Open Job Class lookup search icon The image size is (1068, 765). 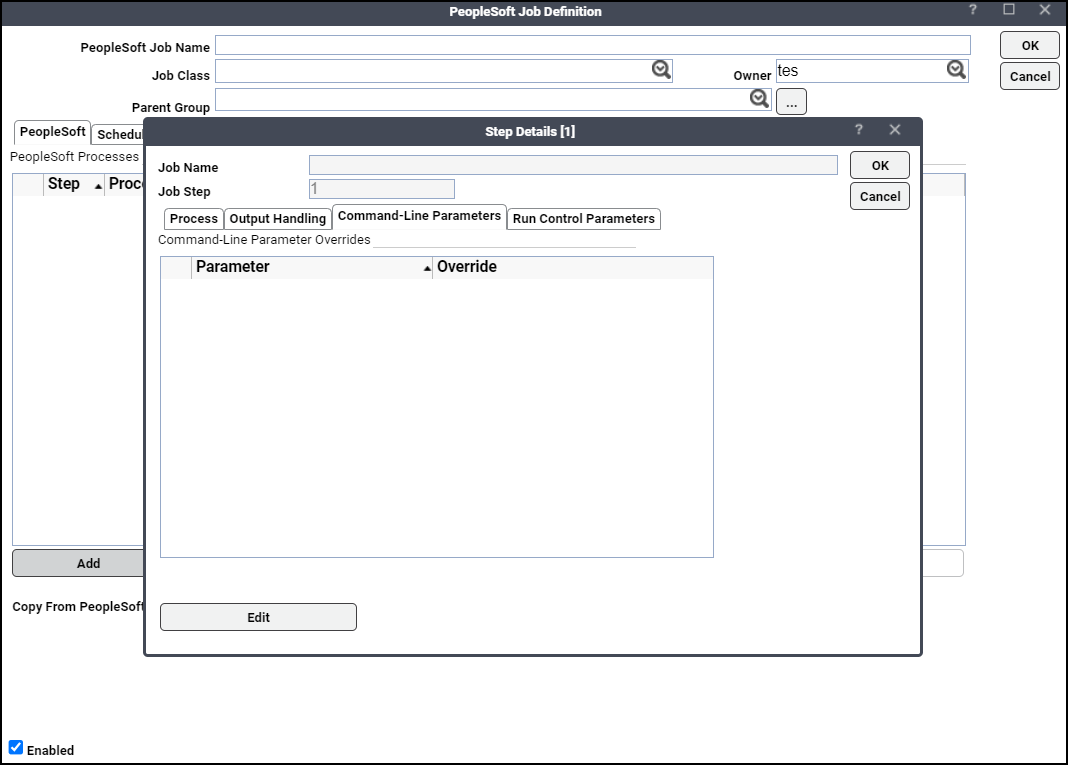click(661, 69)
